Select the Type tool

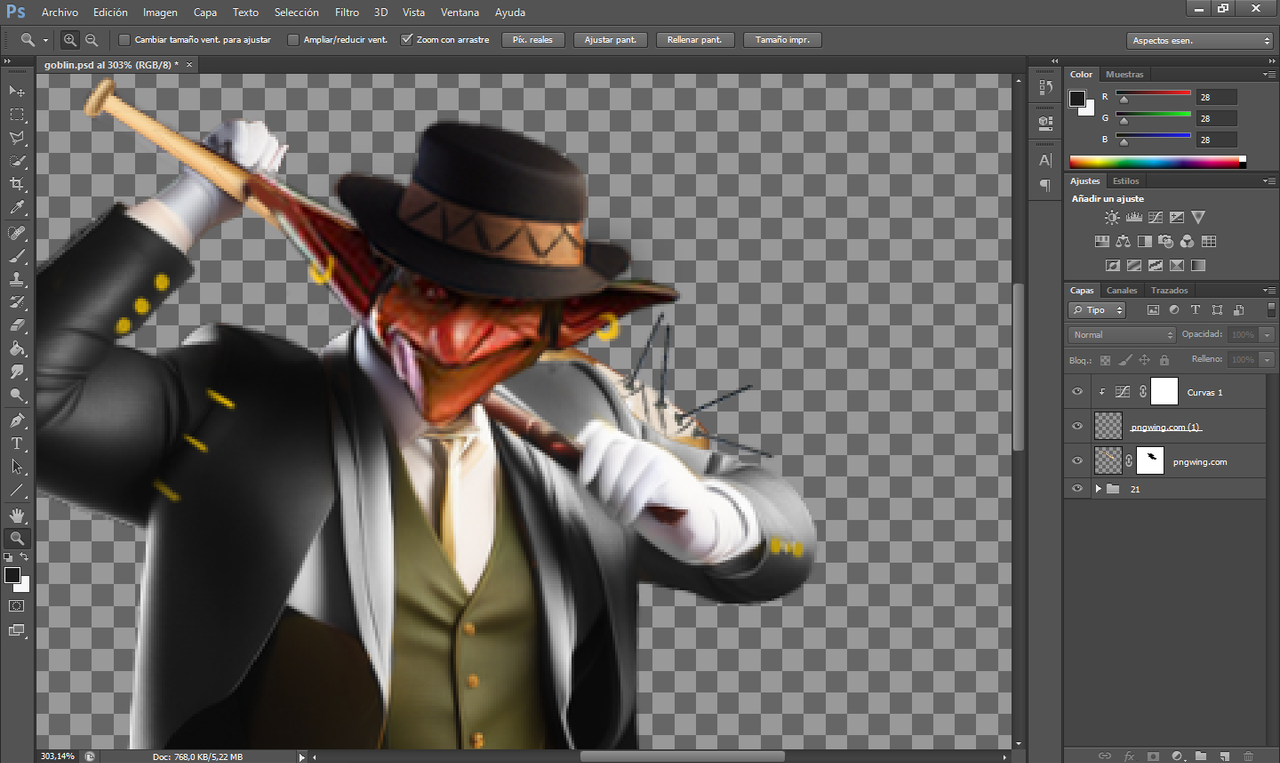coord(17,443)
